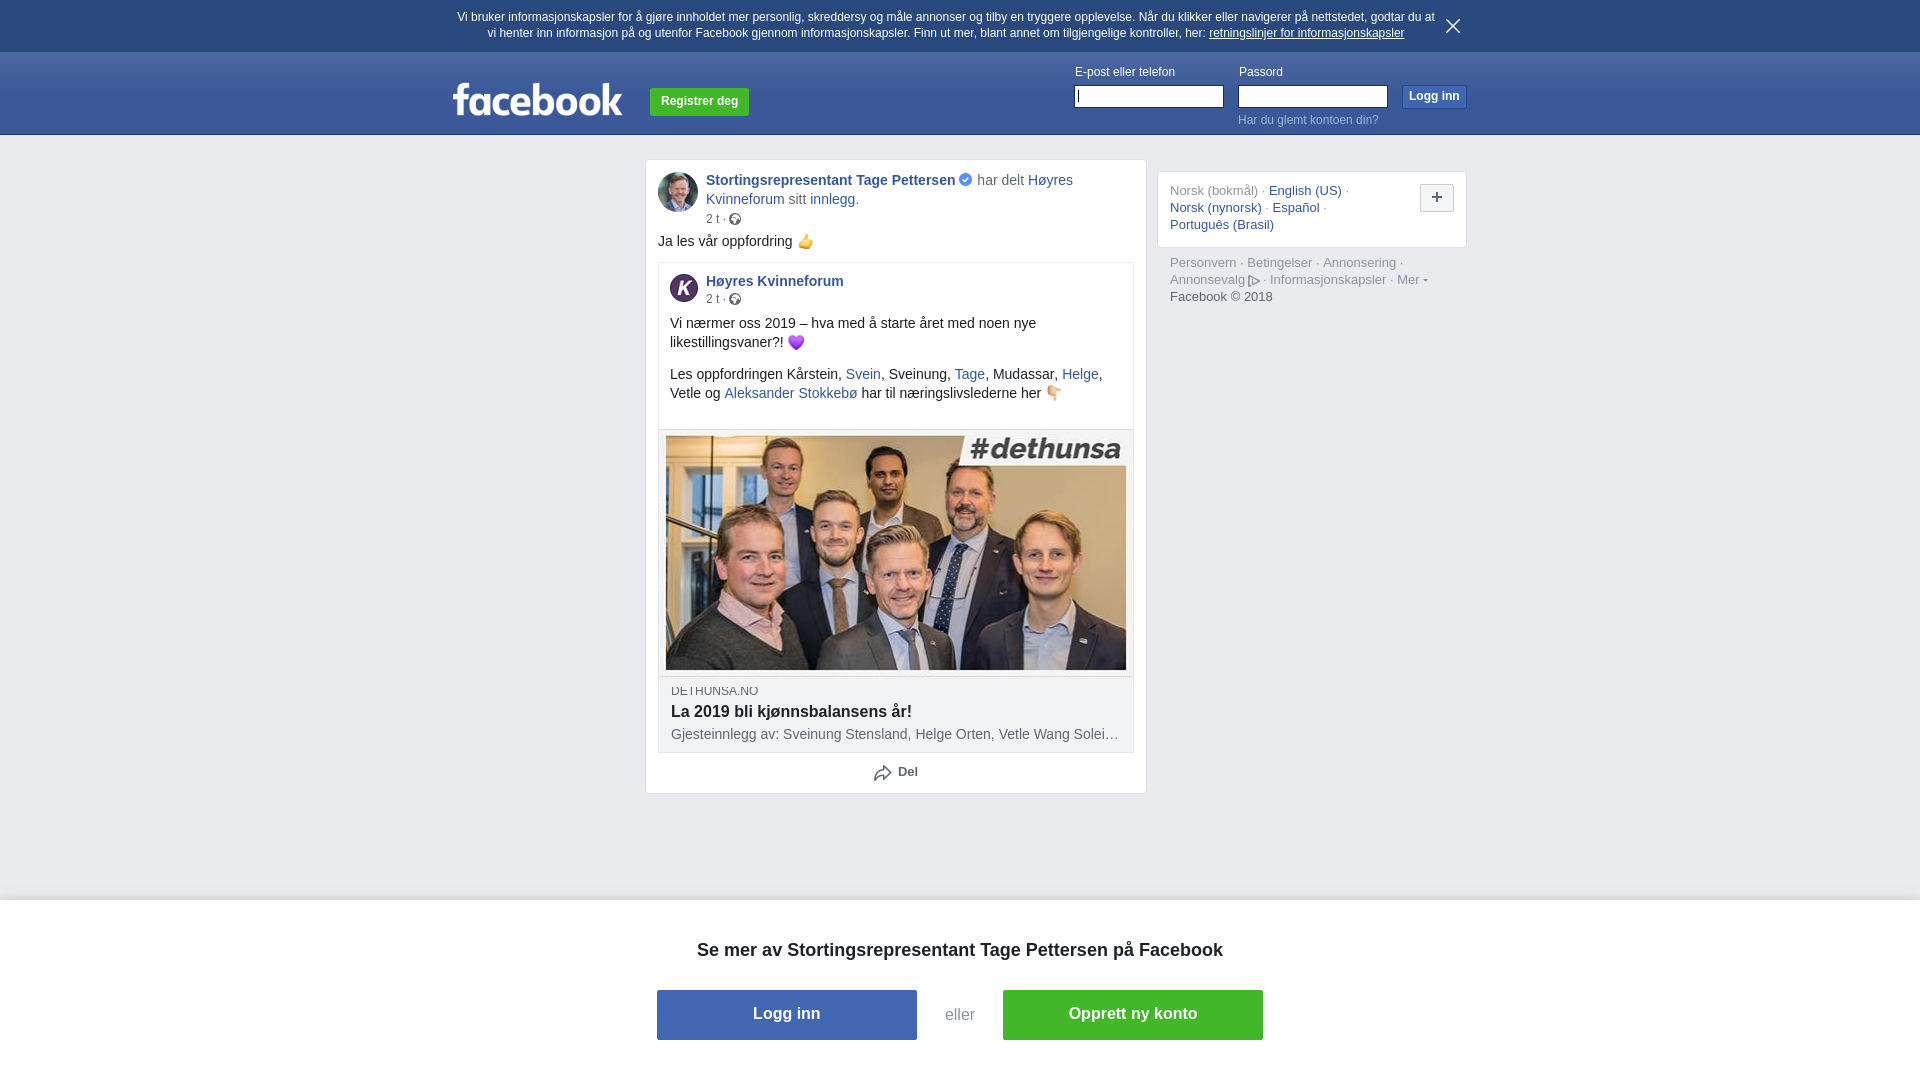Click the E-post eller telefon field
The image size is (1920, 1080).
pyautogui.click(x=1149, y=96)
